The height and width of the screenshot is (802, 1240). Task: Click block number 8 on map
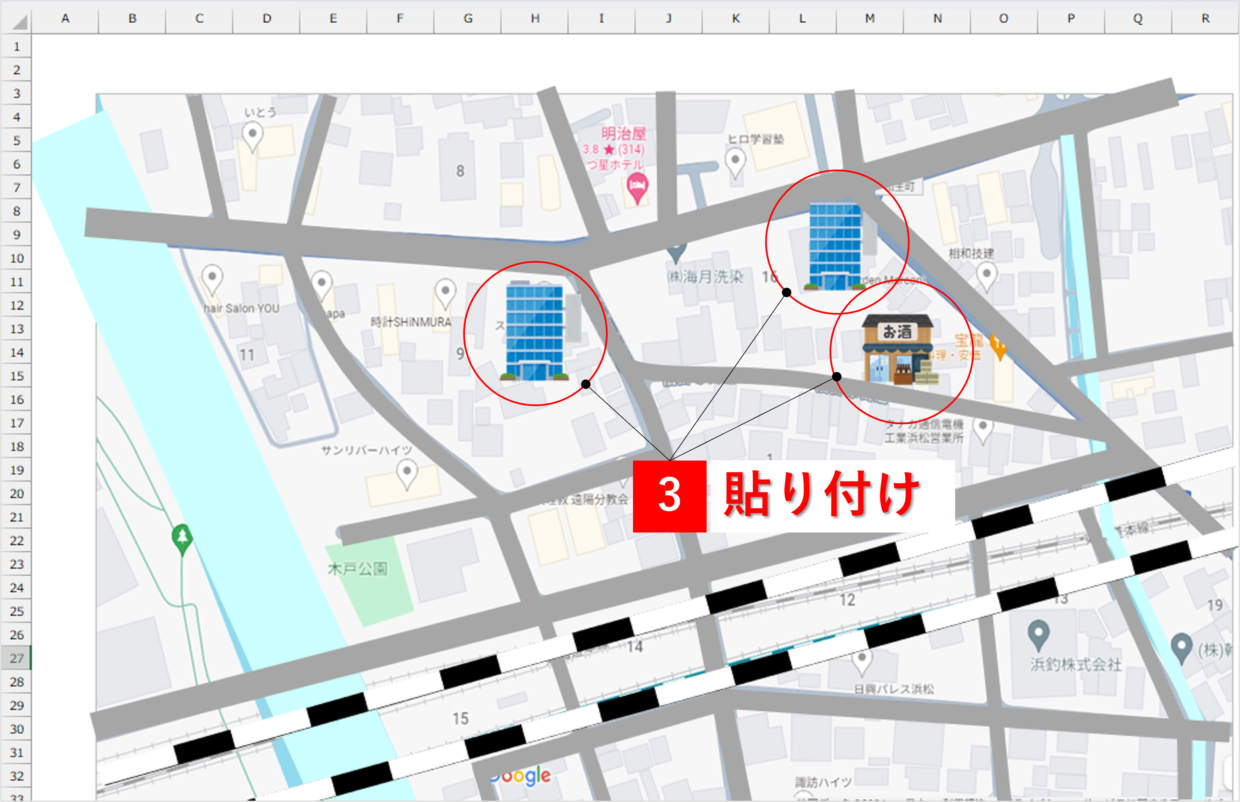460,170
